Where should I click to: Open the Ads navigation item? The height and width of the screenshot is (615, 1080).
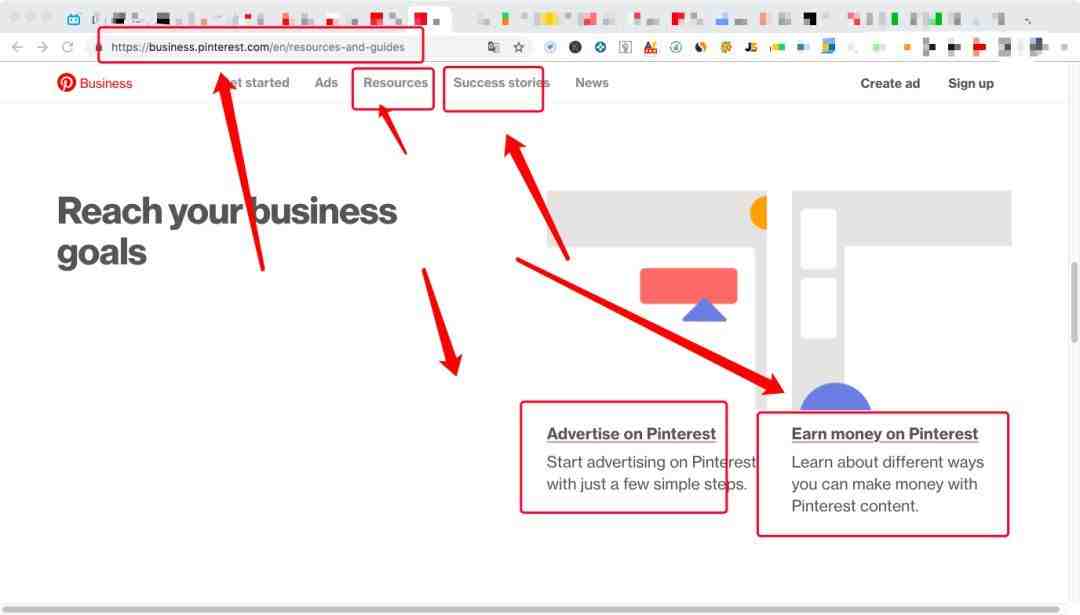pos(326,83)
